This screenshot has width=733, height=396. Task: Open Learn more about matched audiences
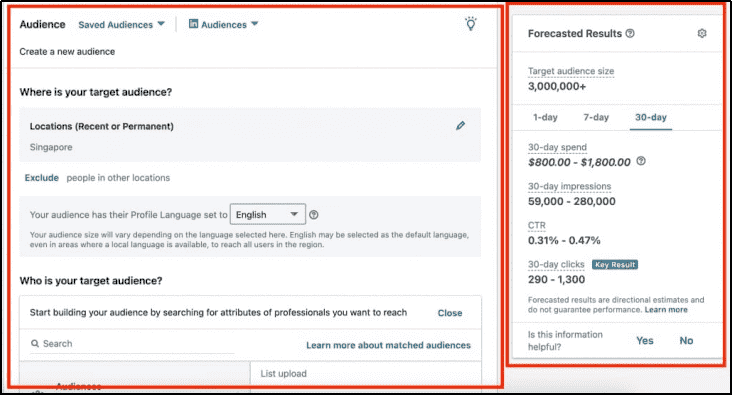(x=388, y=345)
